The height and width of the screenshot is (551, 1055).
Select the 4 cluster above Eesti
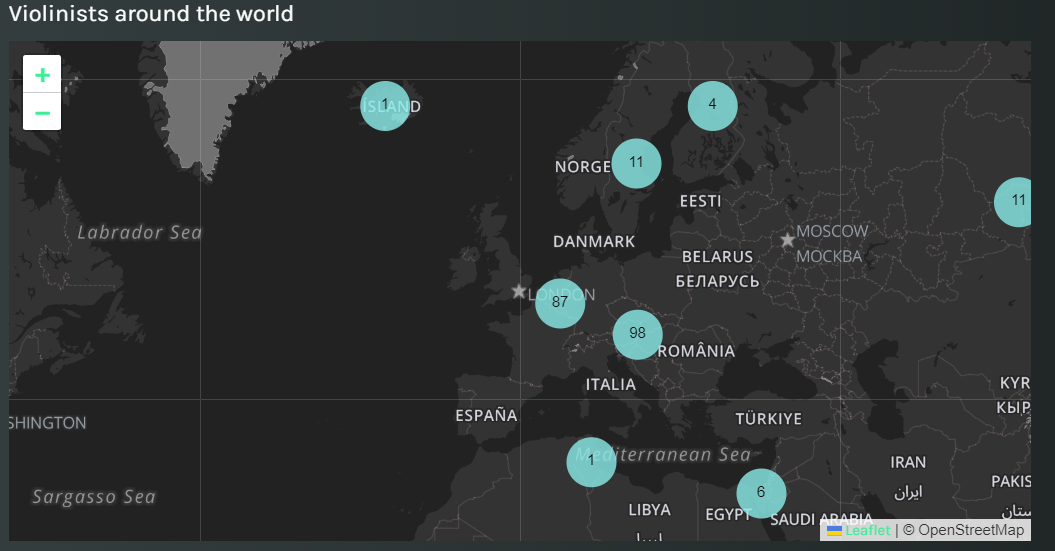(x=712, y=105)
